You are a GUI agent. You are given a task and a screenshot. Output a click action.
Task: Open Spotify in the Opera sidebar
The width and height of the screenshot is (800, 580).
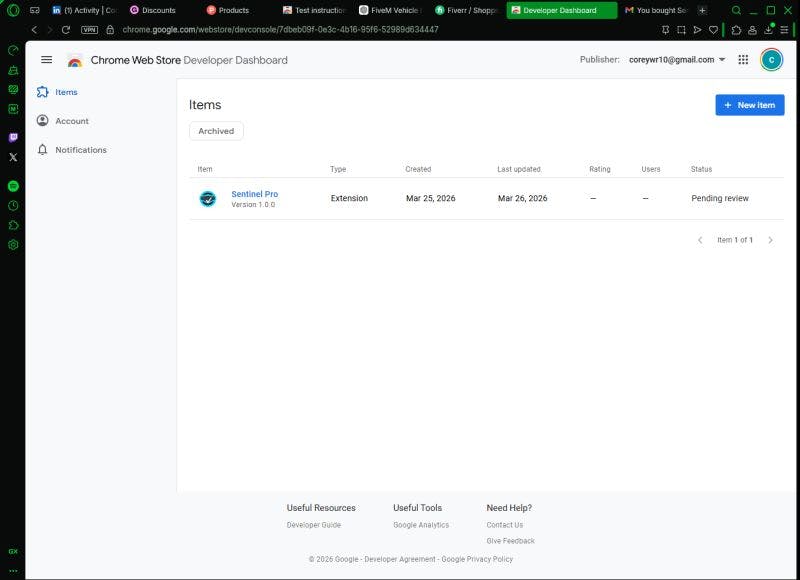(x=13, y=186)
